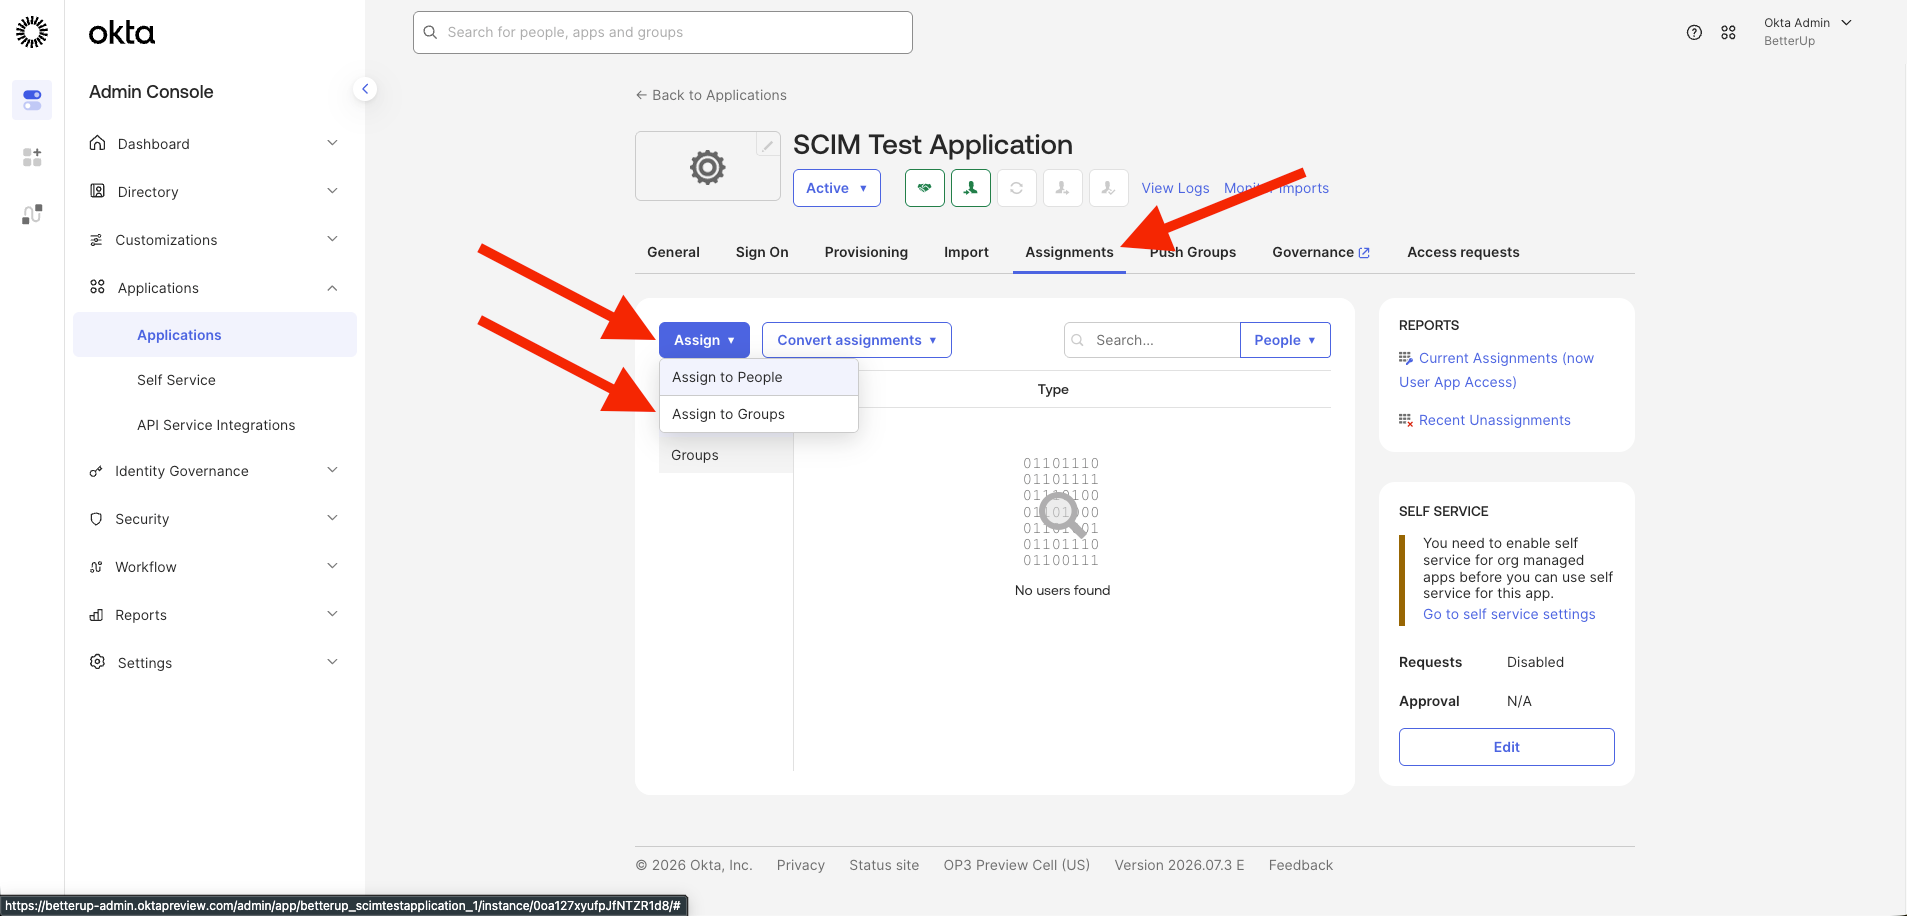Click the Applications grid icon in sidebar
This screenshot has width=1907, height=916.
click(97, 287)
